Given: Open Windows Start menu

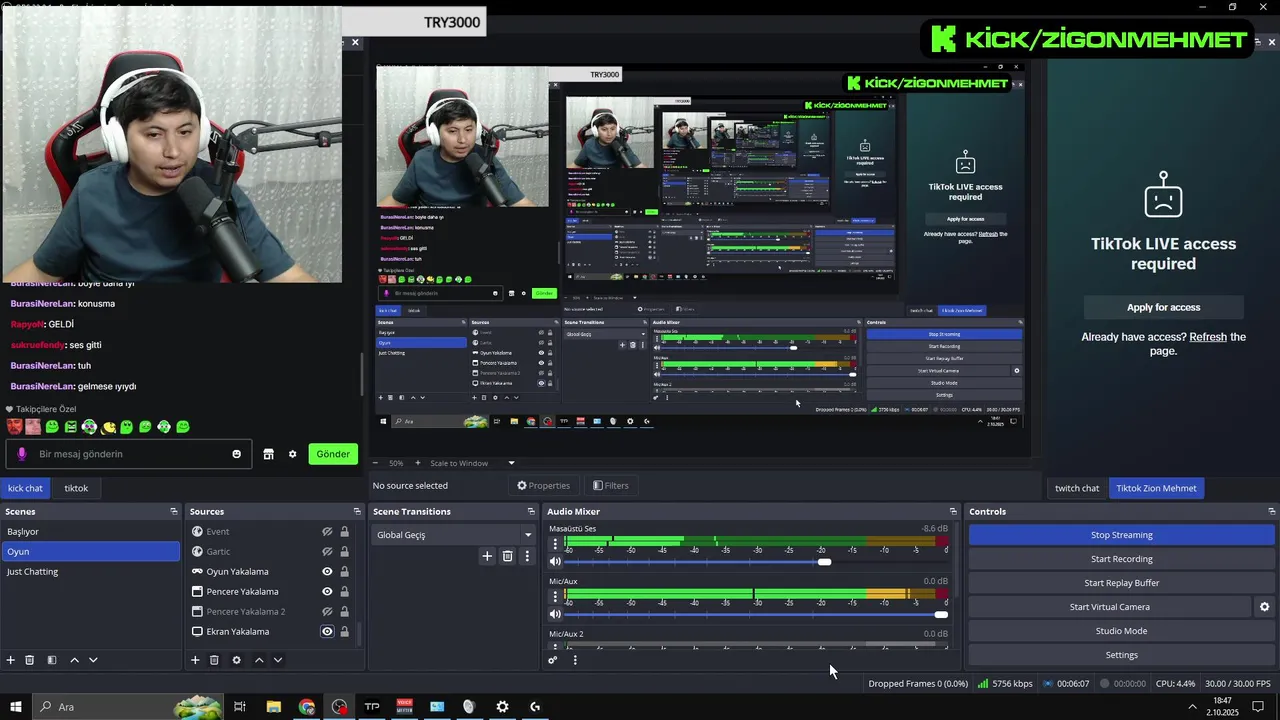Looking at the screenshot, I should point(15,707).
